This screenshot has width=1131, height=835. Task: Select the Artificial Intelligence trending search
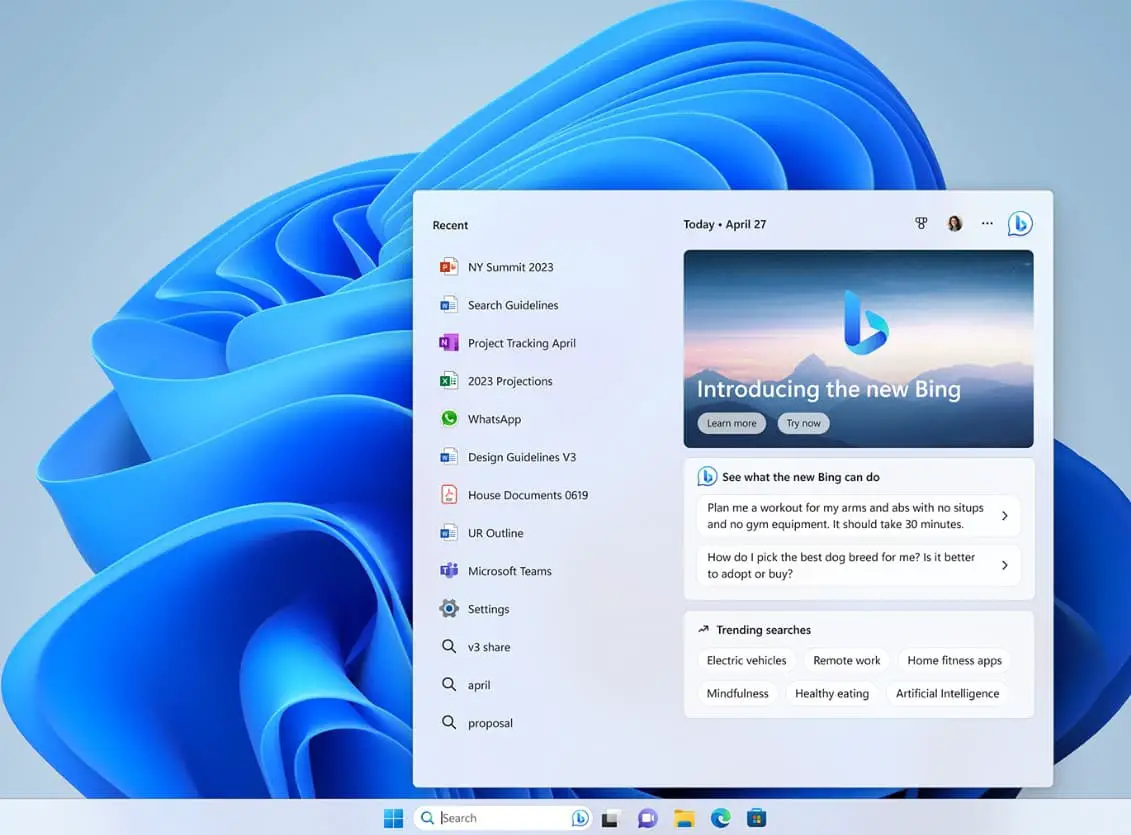947,693
